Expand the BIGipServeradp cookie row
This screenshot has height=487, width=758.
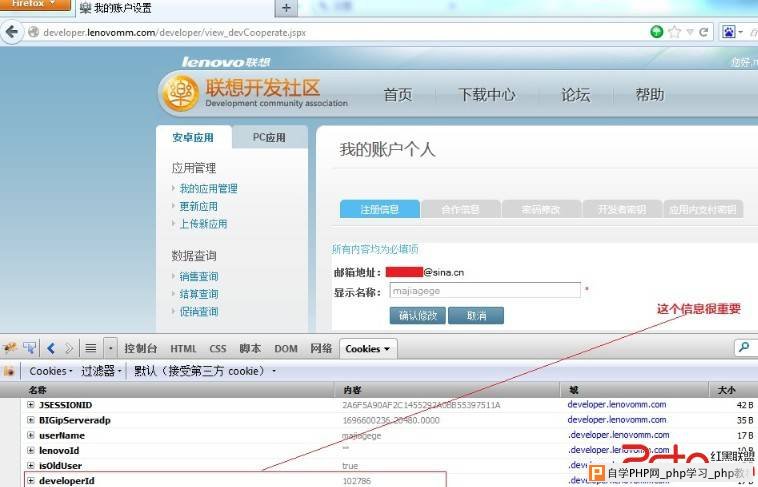pos(31,420)
